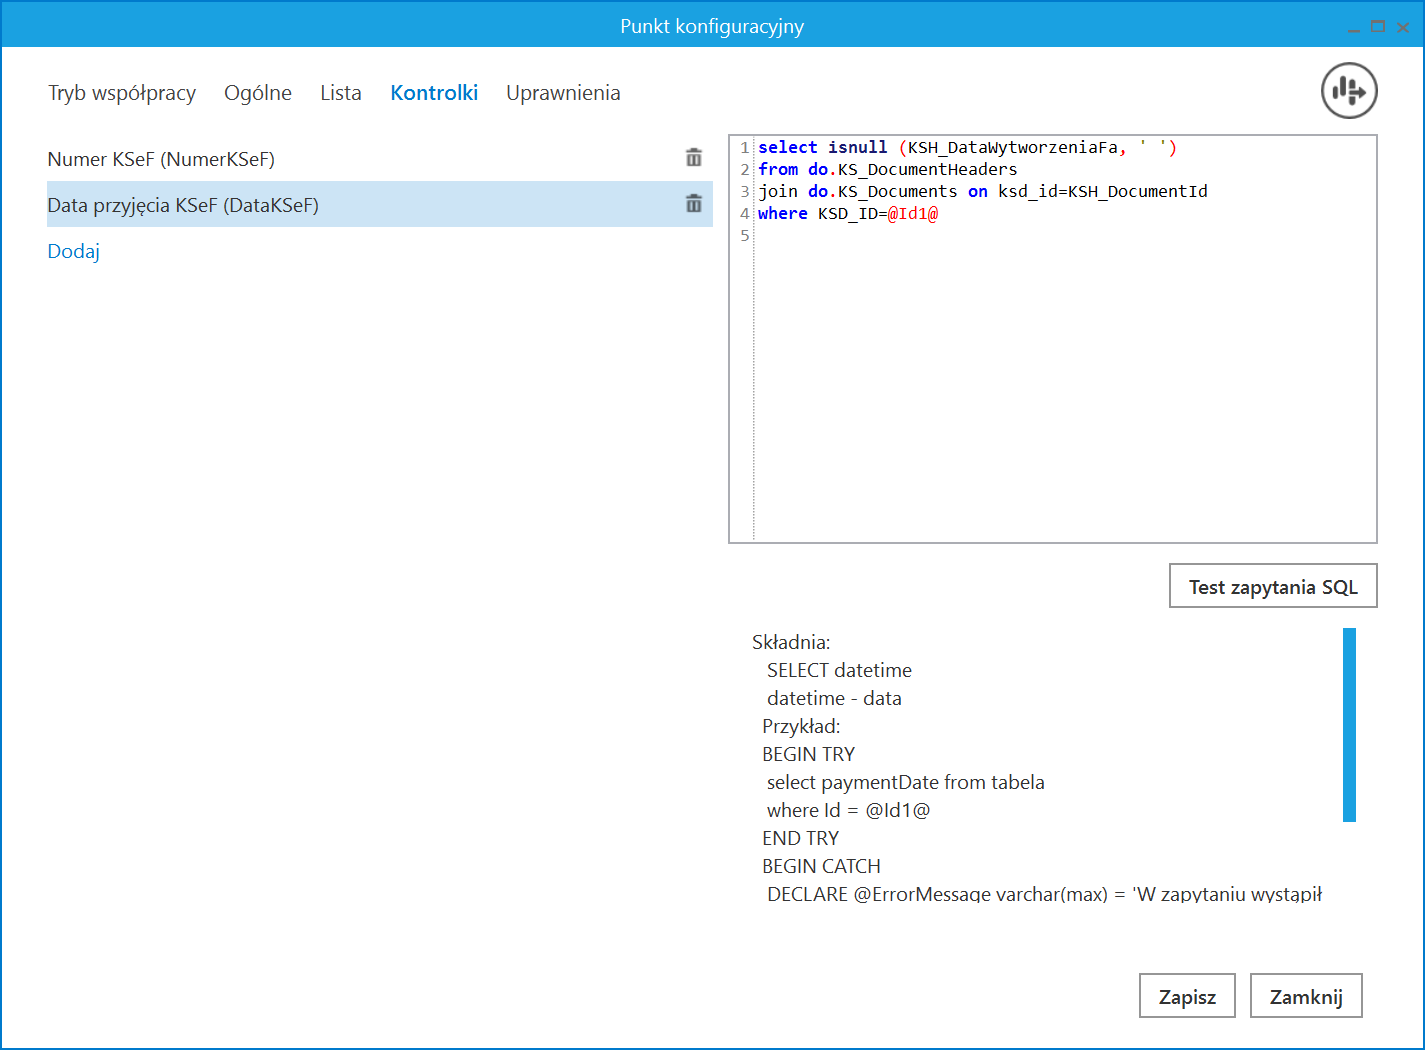Go to the Lista tab
1425x1050 pixels.
coord(341,93)
